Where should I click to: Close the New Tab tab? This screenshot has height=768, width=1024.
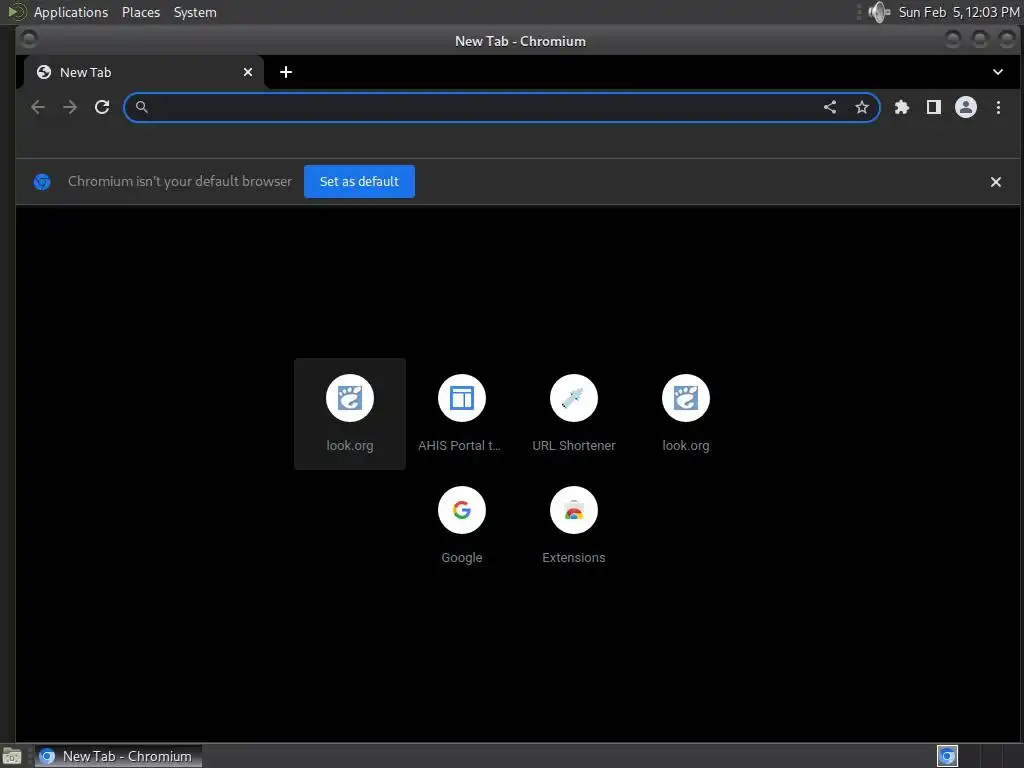(248, 72)
